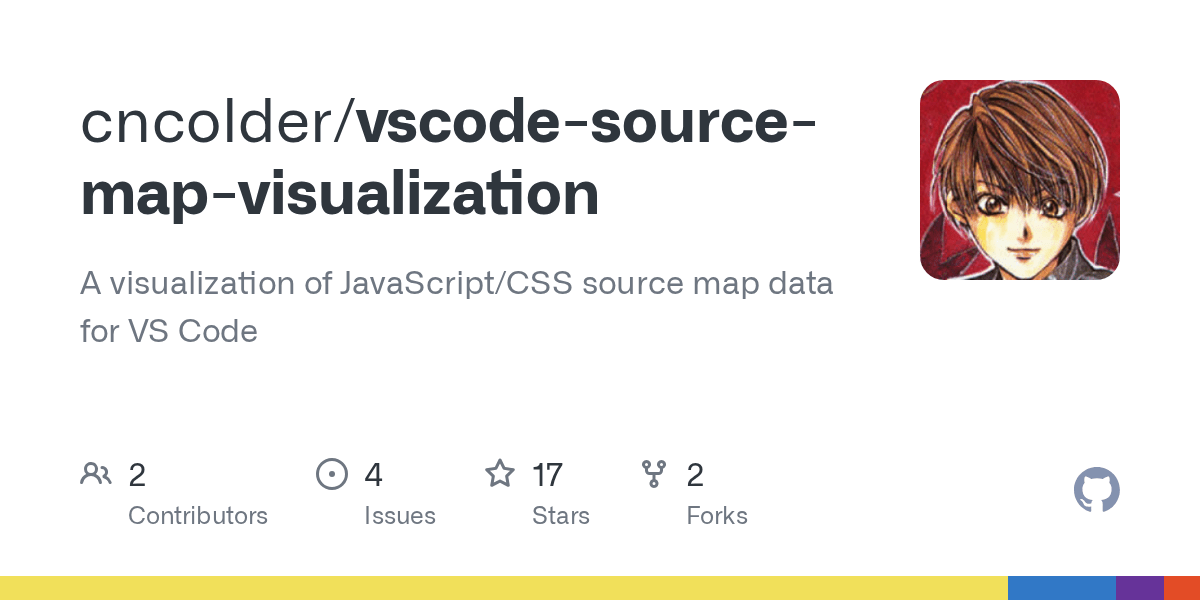Click the repository title vscode-source-map-visualization
This screenshot has height=600, width=1200.
(x=449, y=157)
